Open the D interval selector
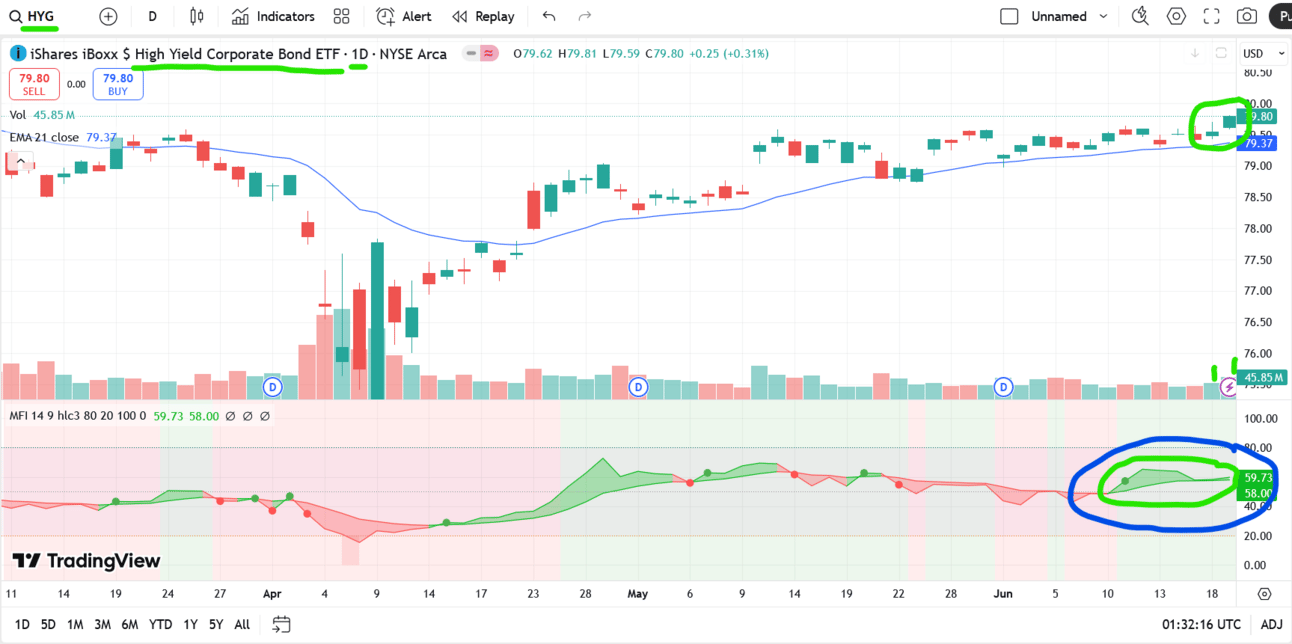 point(152,16)
